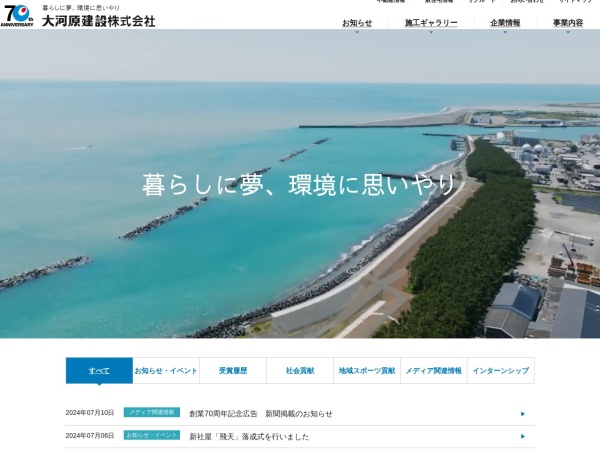Click the 70th Anniversary logo
Screen dimensions: 600x450
tap(17, 16)
